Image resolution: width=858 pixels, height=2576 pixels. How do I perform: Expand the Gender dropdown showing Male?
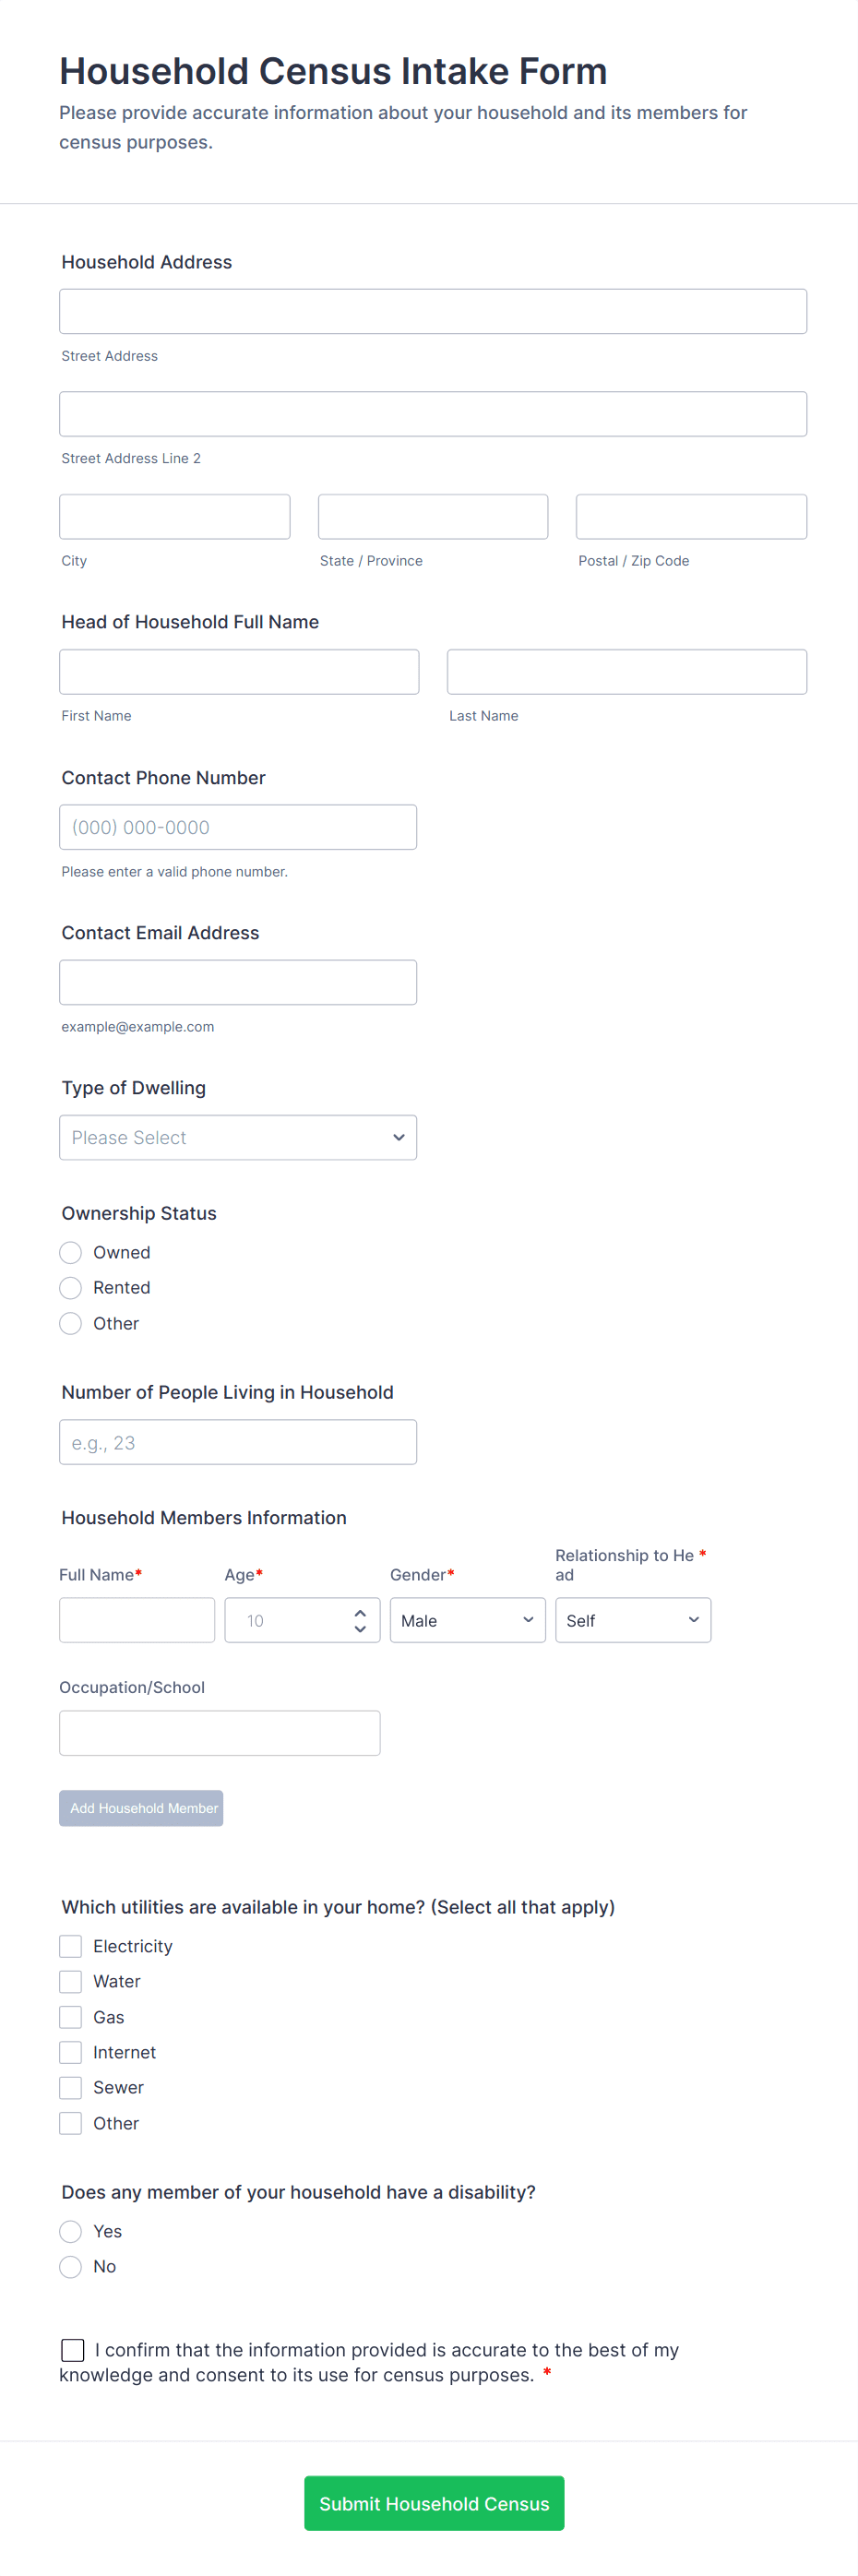(467, 1620)
